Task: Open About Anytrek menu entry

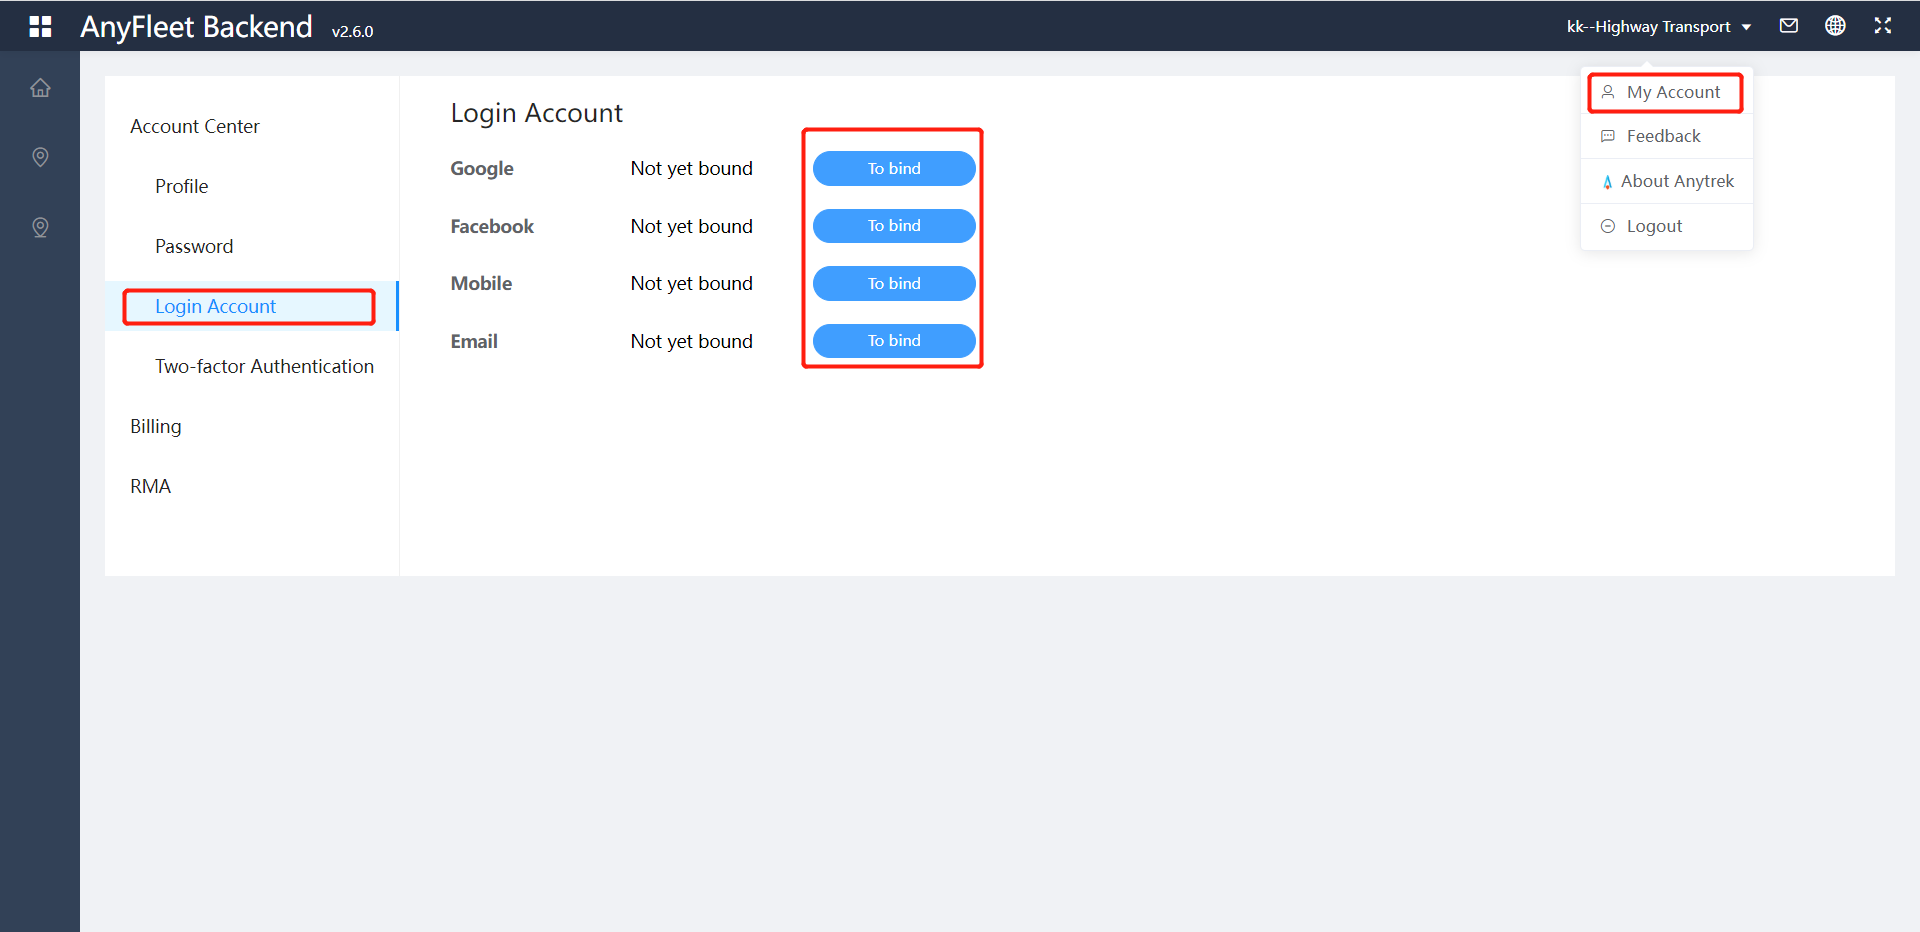Action: click(1676, 181)
